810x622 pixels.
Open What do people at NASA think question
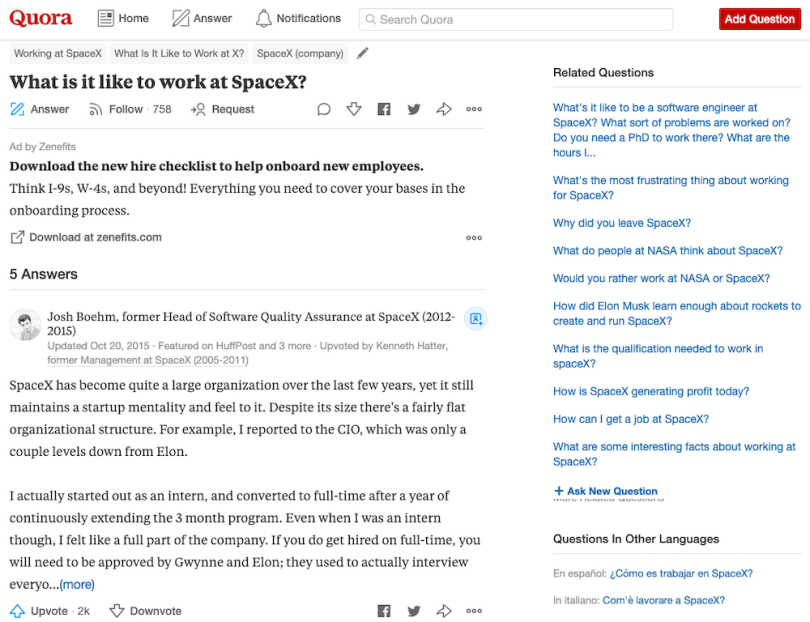[x=667, y=251]
